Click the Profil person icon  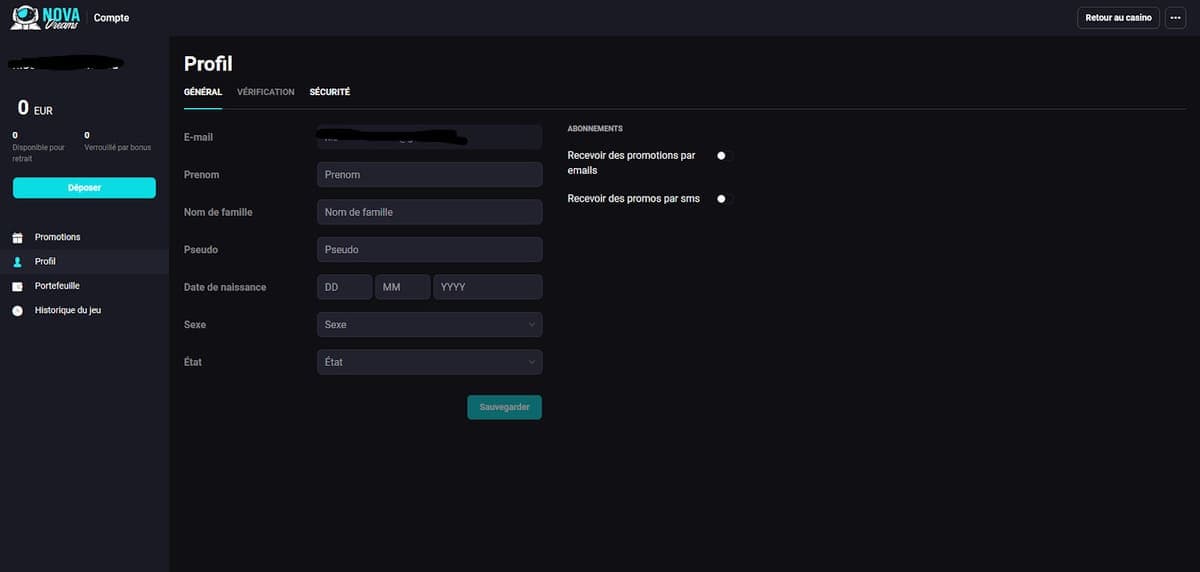point(17,262)
